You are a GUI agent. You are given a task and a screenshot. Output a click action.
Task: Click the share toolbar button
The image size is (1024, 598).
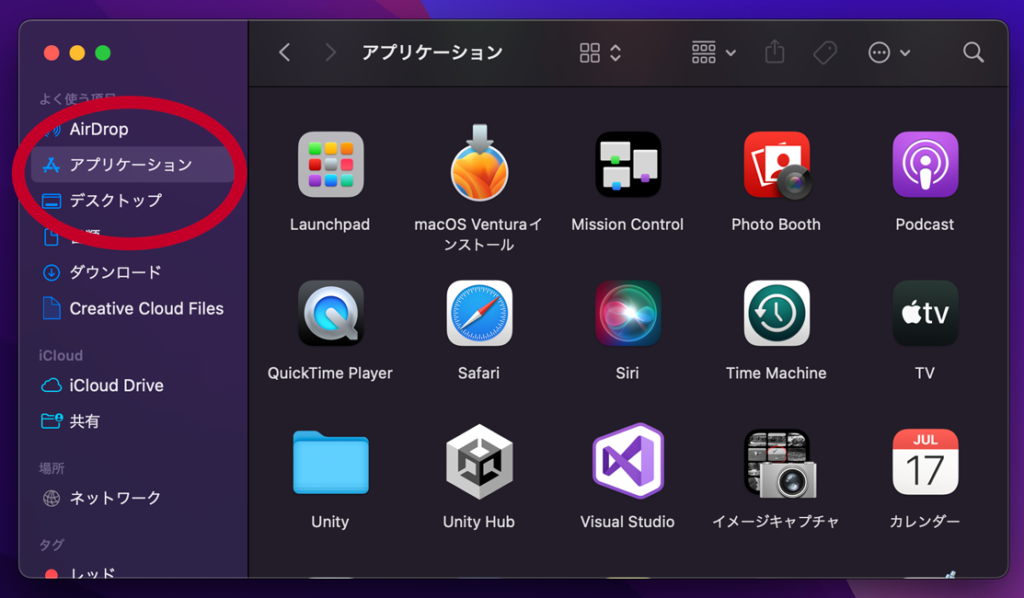tap(775, 53)
